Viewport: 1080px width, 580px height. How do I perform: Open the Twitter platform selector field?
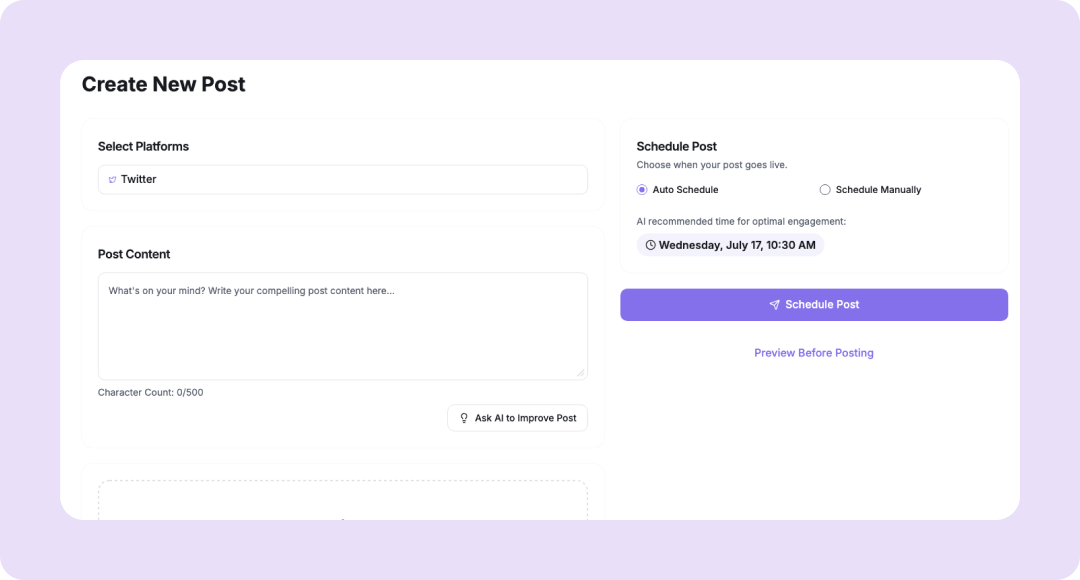(x=342, y=180)
